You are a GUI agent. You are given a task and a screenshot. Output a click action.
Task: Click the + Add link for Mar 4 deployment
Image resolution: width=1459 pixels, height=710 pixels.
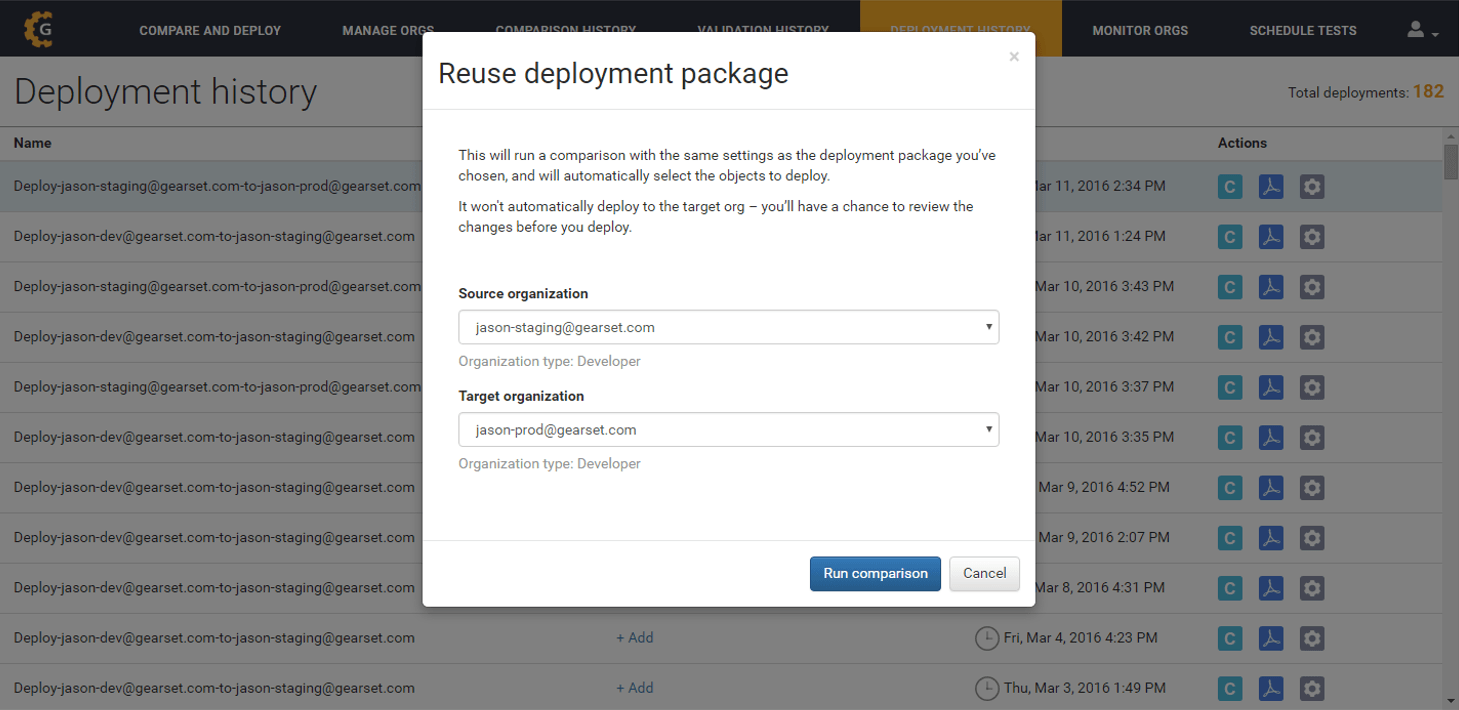coord(635,638)
